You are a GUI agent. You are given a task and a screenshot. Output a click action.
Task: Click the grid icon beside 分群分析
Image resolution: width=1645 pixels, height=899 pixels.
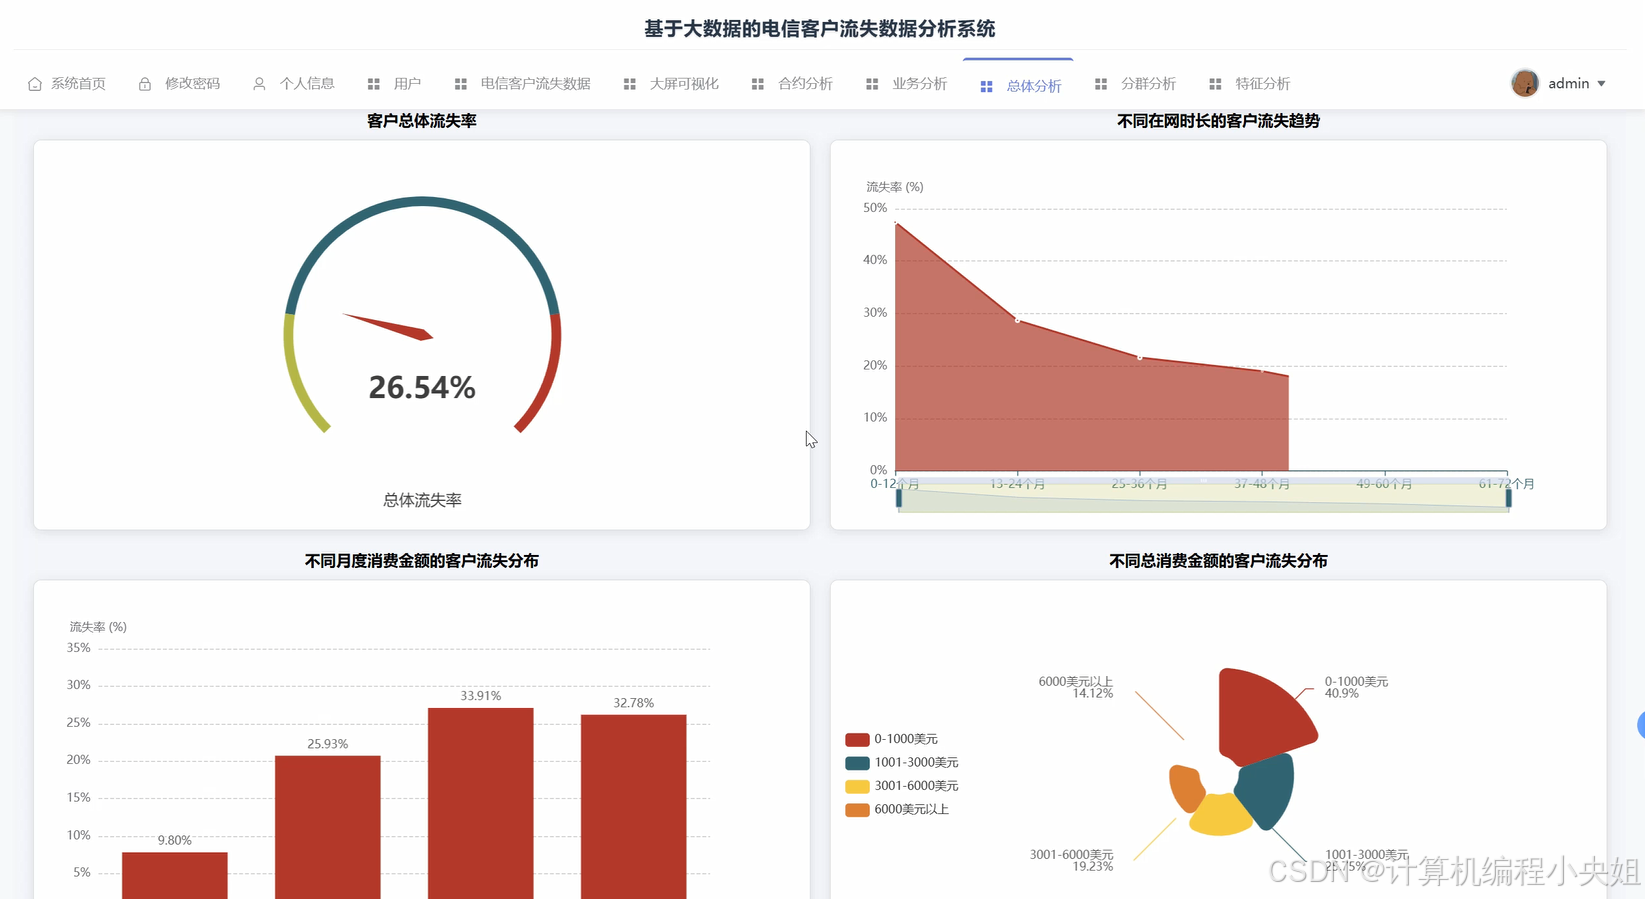coord(1101,84)
